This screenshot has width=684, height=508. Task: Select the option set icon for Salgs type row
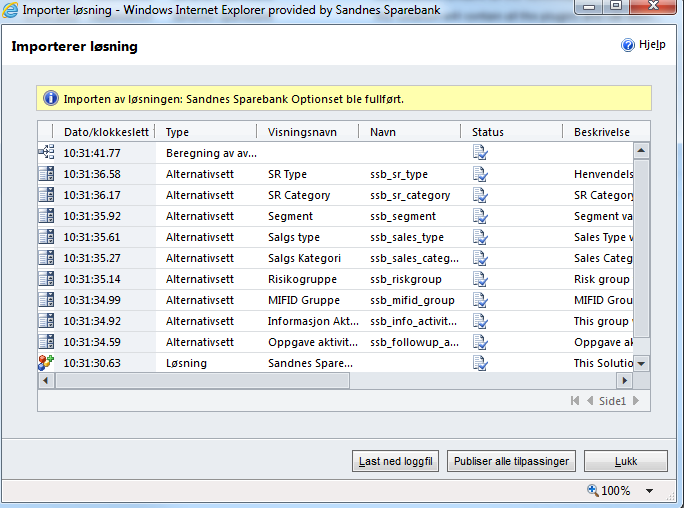46,236
